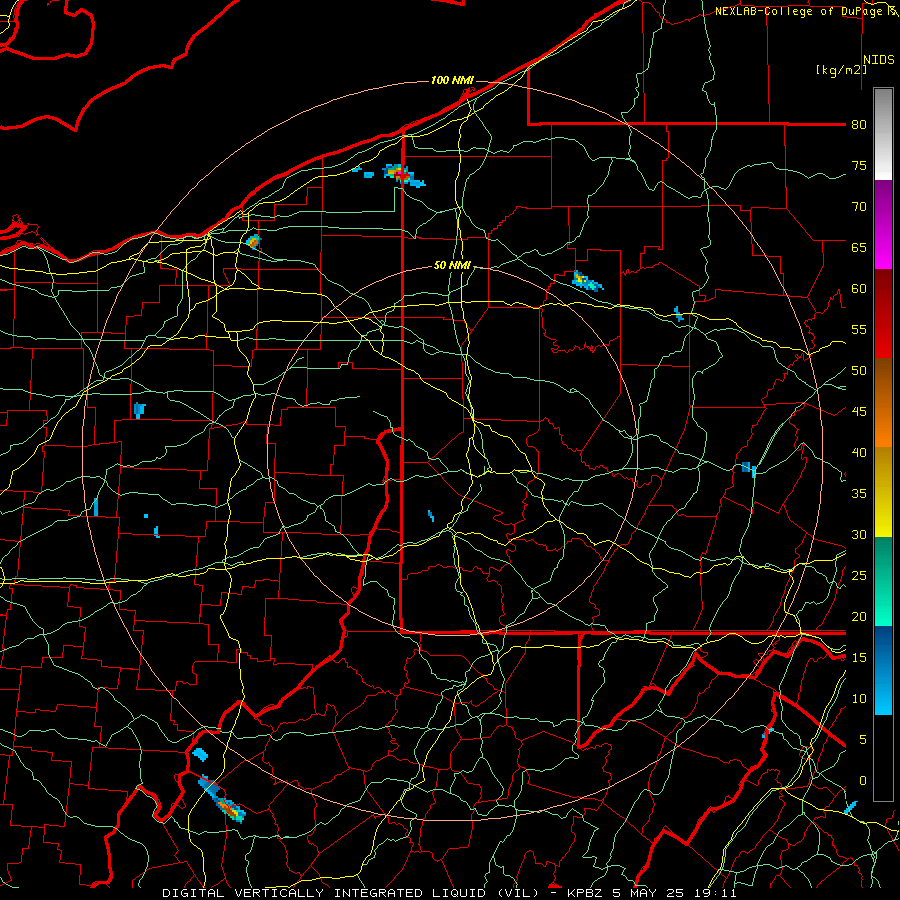
Task: Click the 40 value on the scale
Action: 859,452
